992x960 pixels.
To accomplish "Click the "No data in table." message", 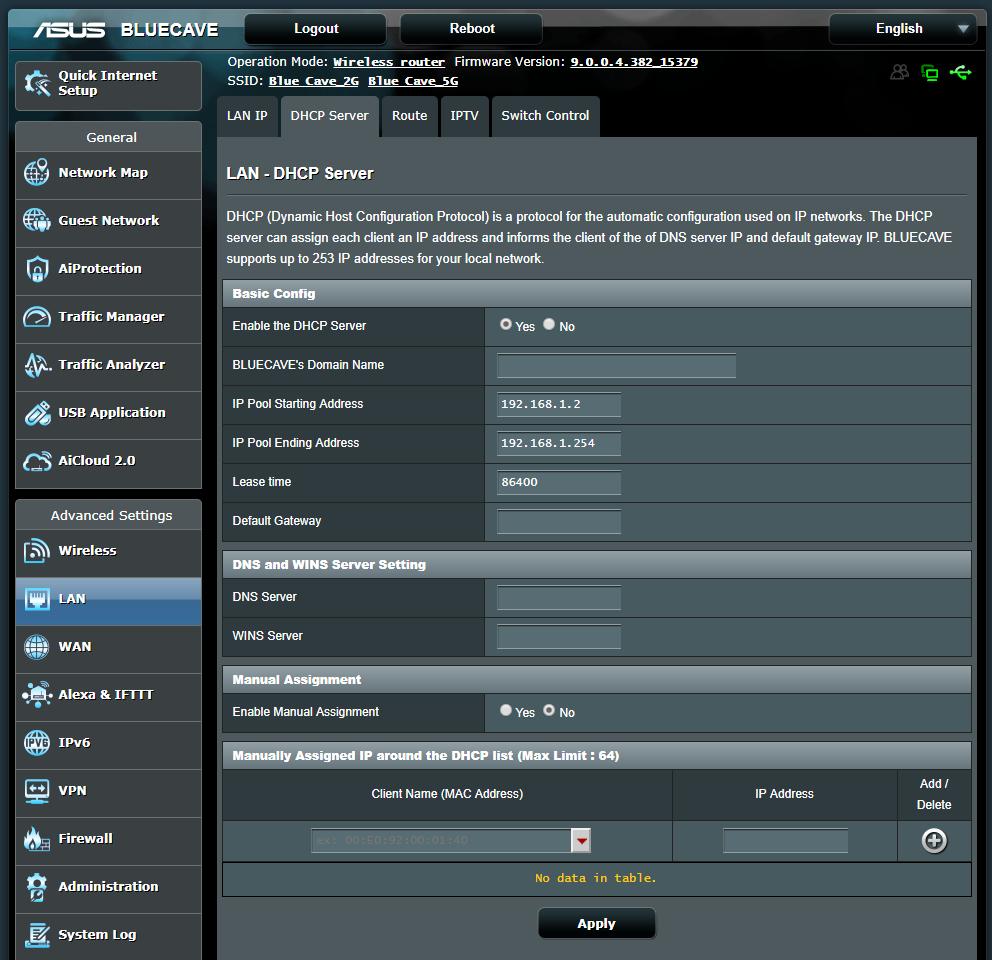I will (x=596, y=878).
